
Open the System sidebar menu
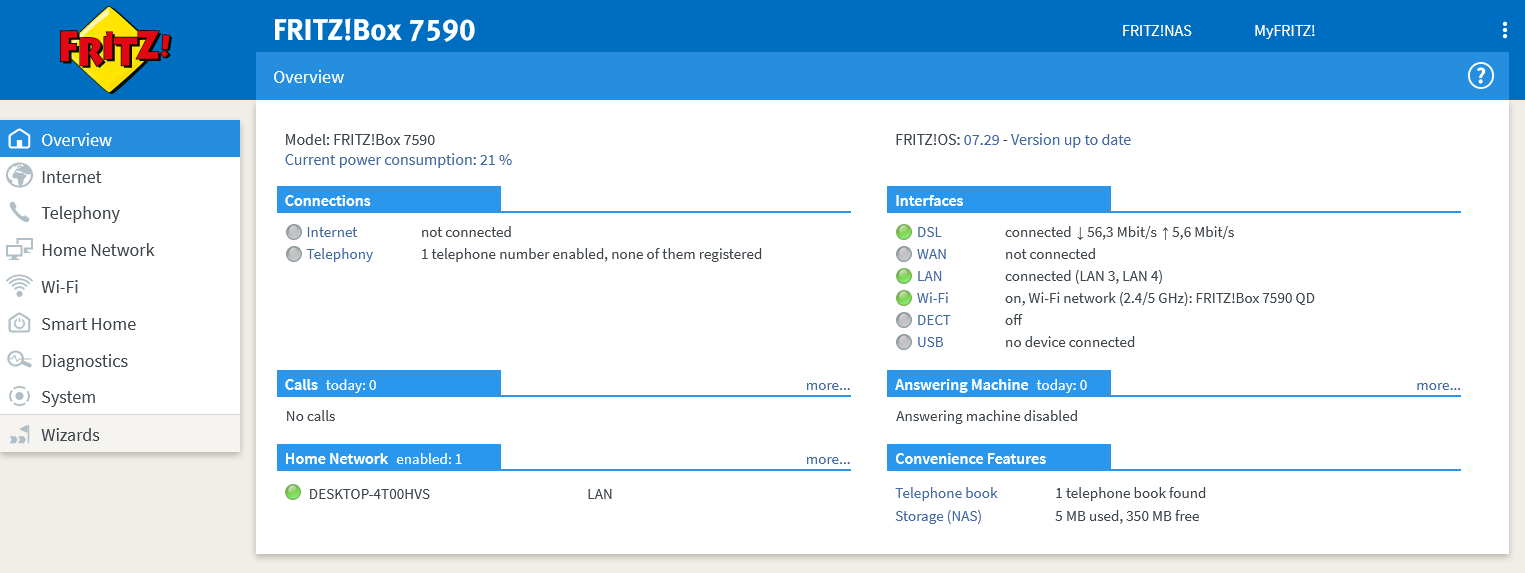click(x=120, y=397)
